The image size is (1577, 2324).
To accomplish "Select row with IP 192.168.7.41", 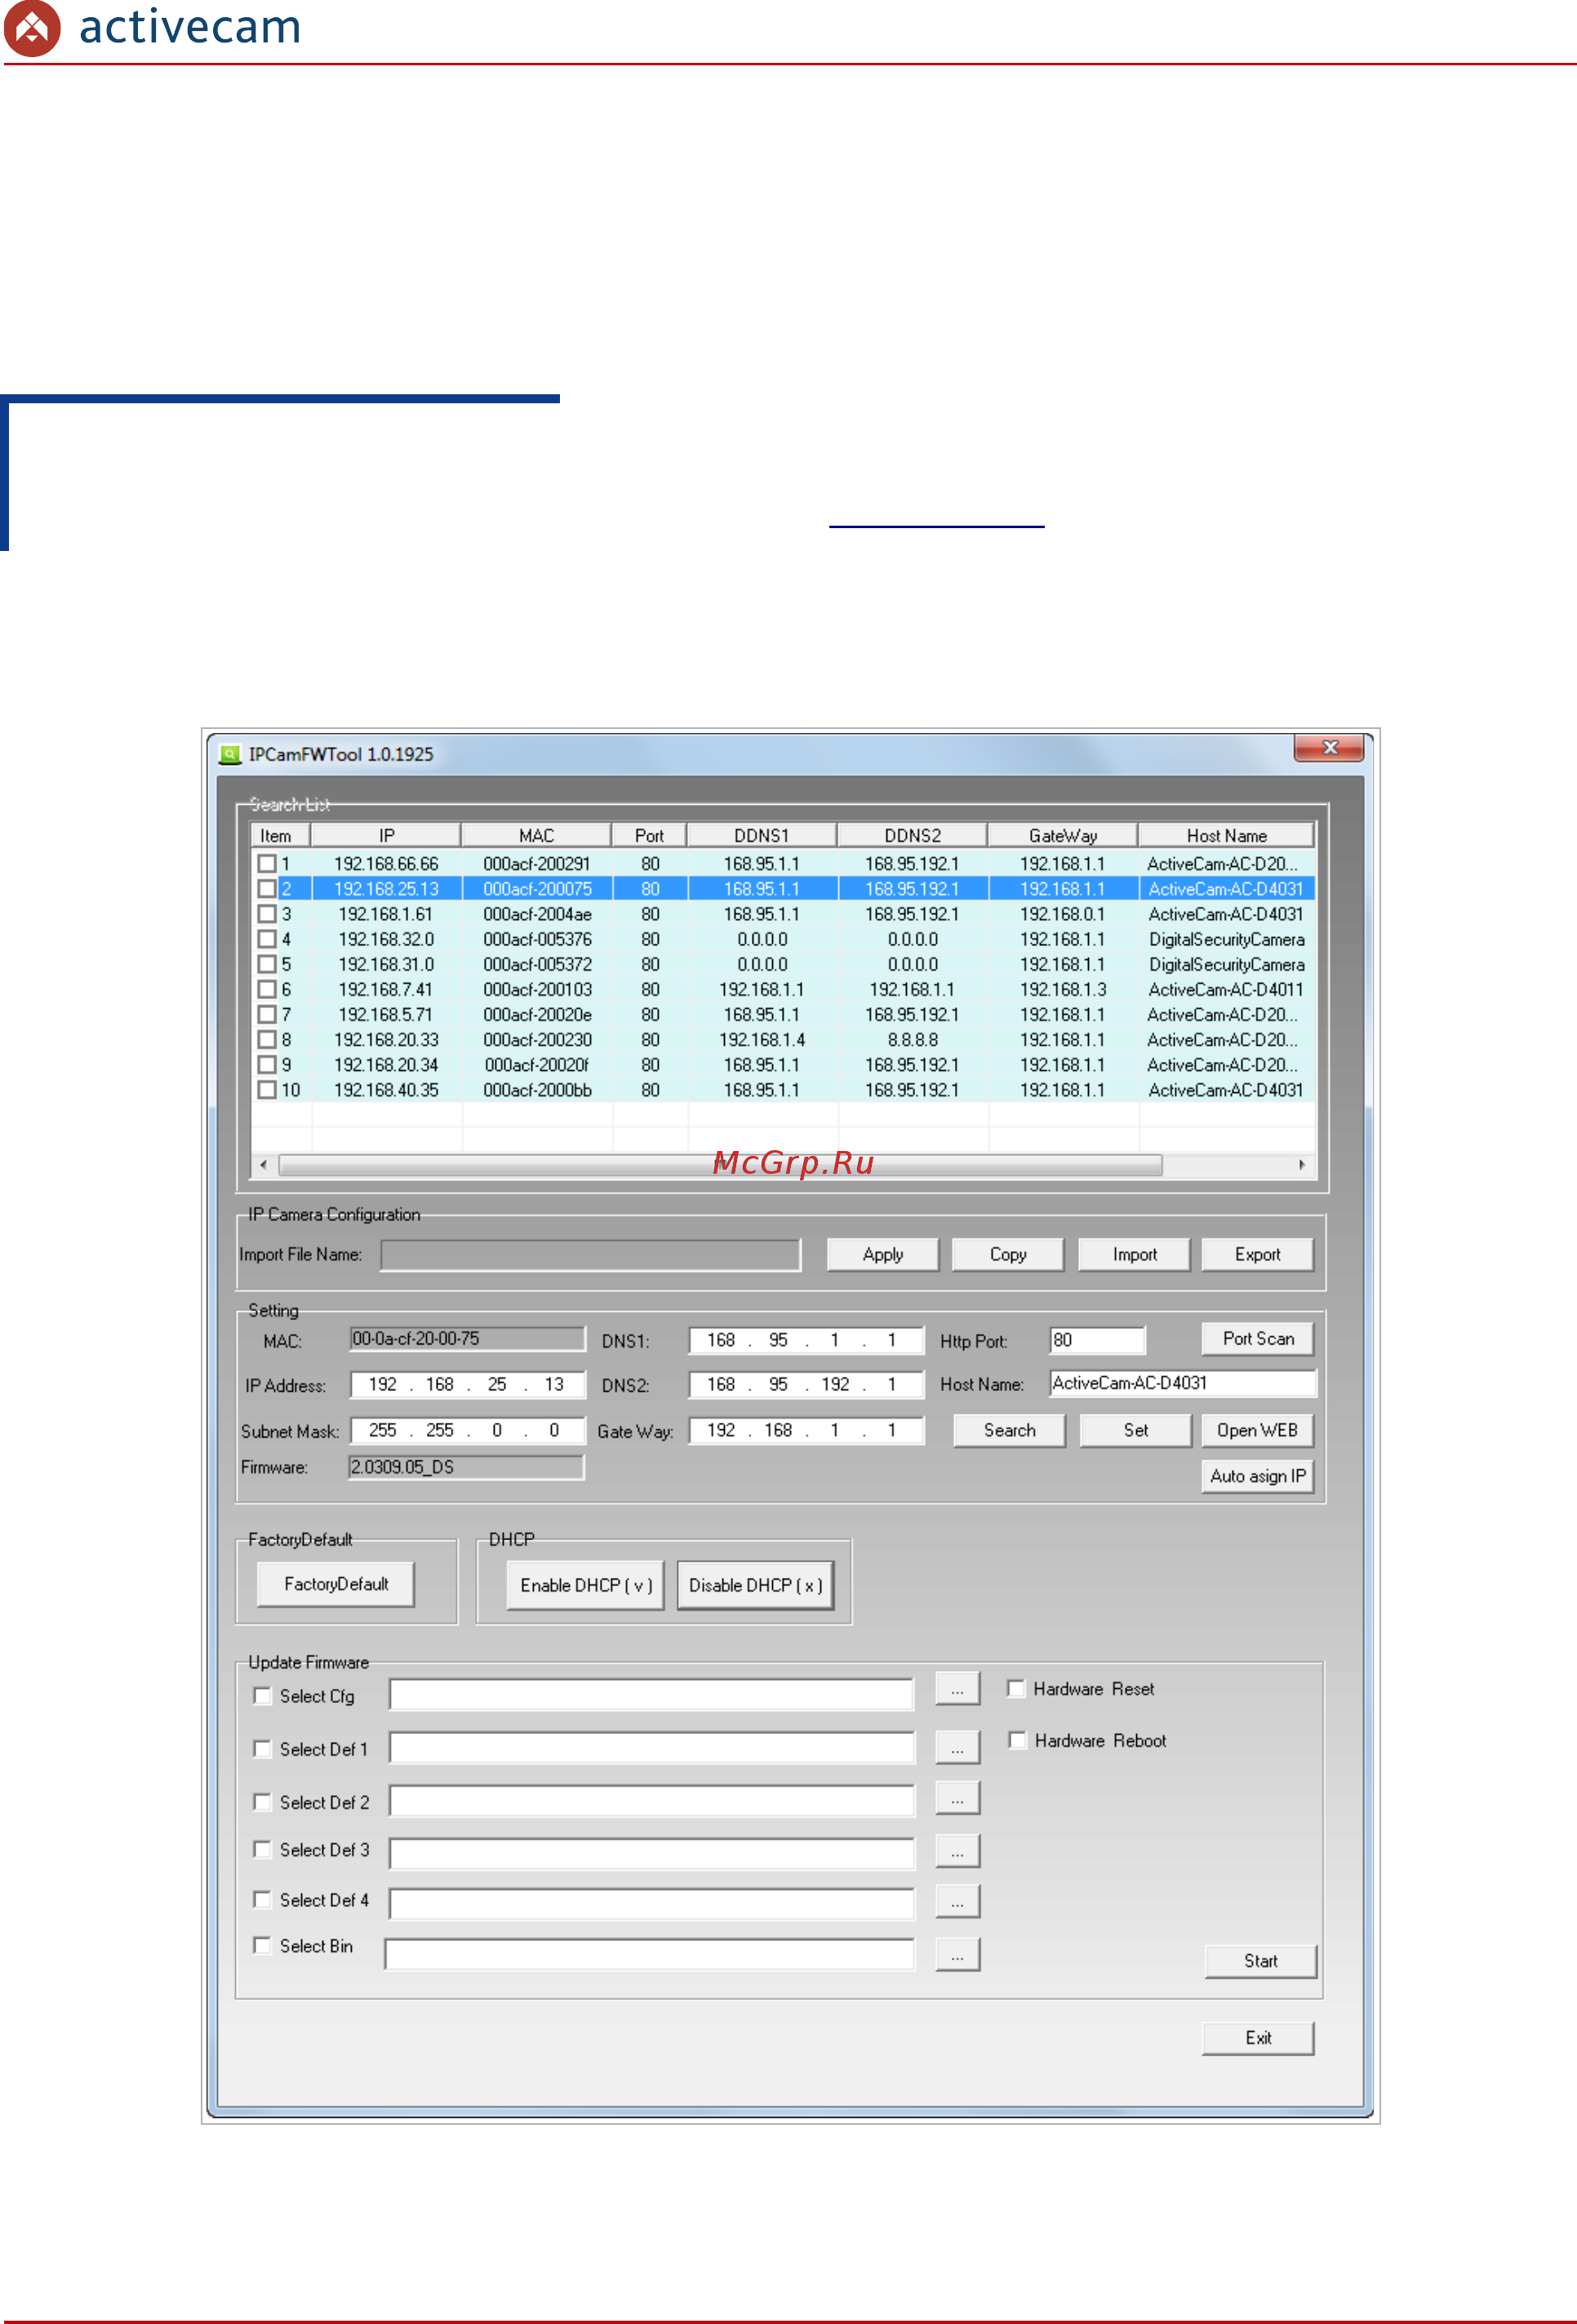I will (783, 989).
